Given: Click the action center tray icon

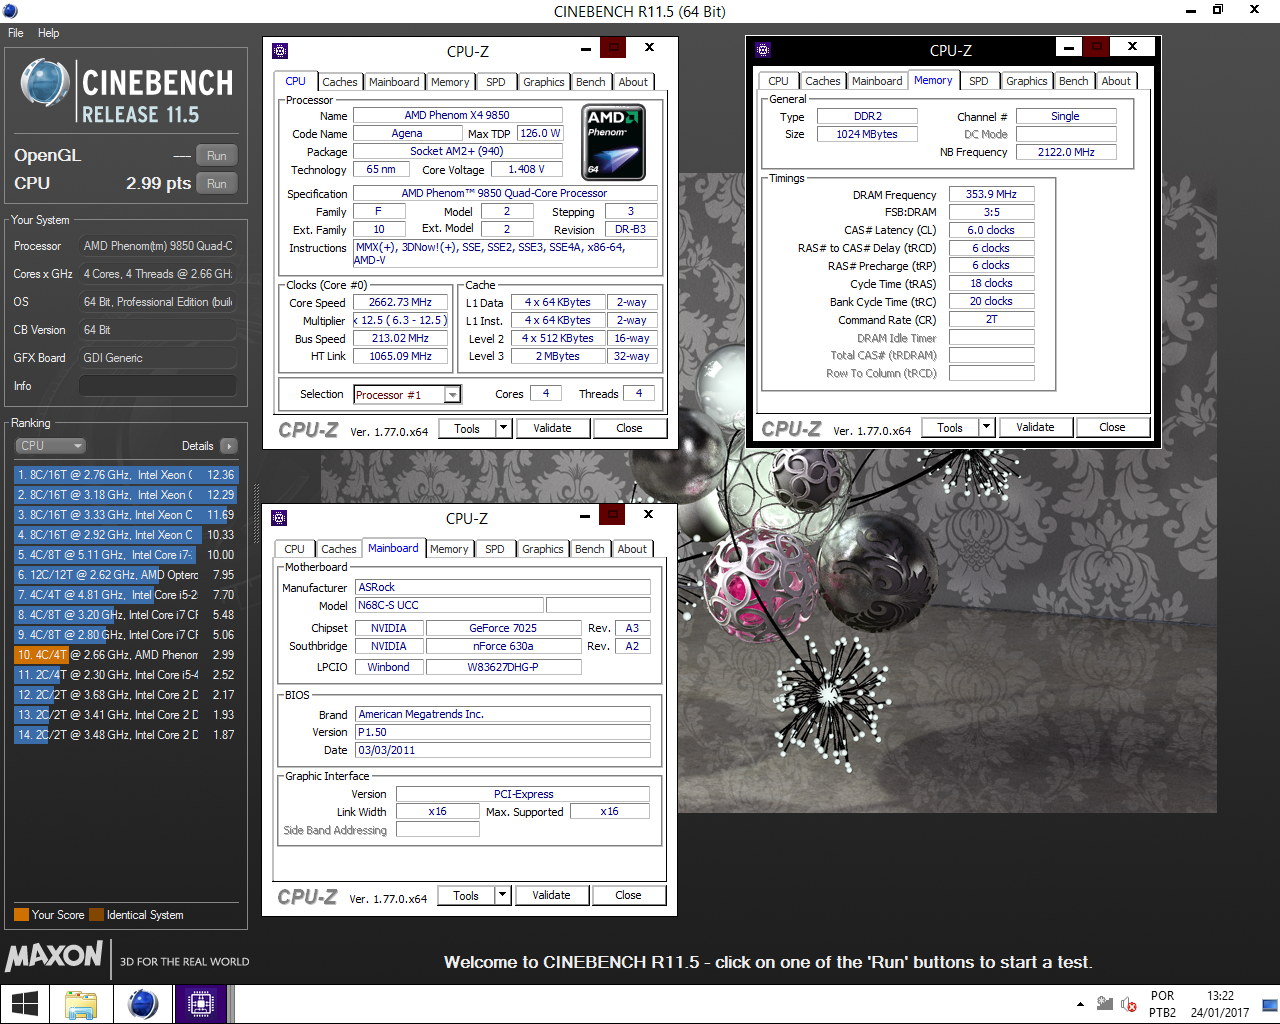Looking at the screenshot, I should click(x=1270, y=1004).
